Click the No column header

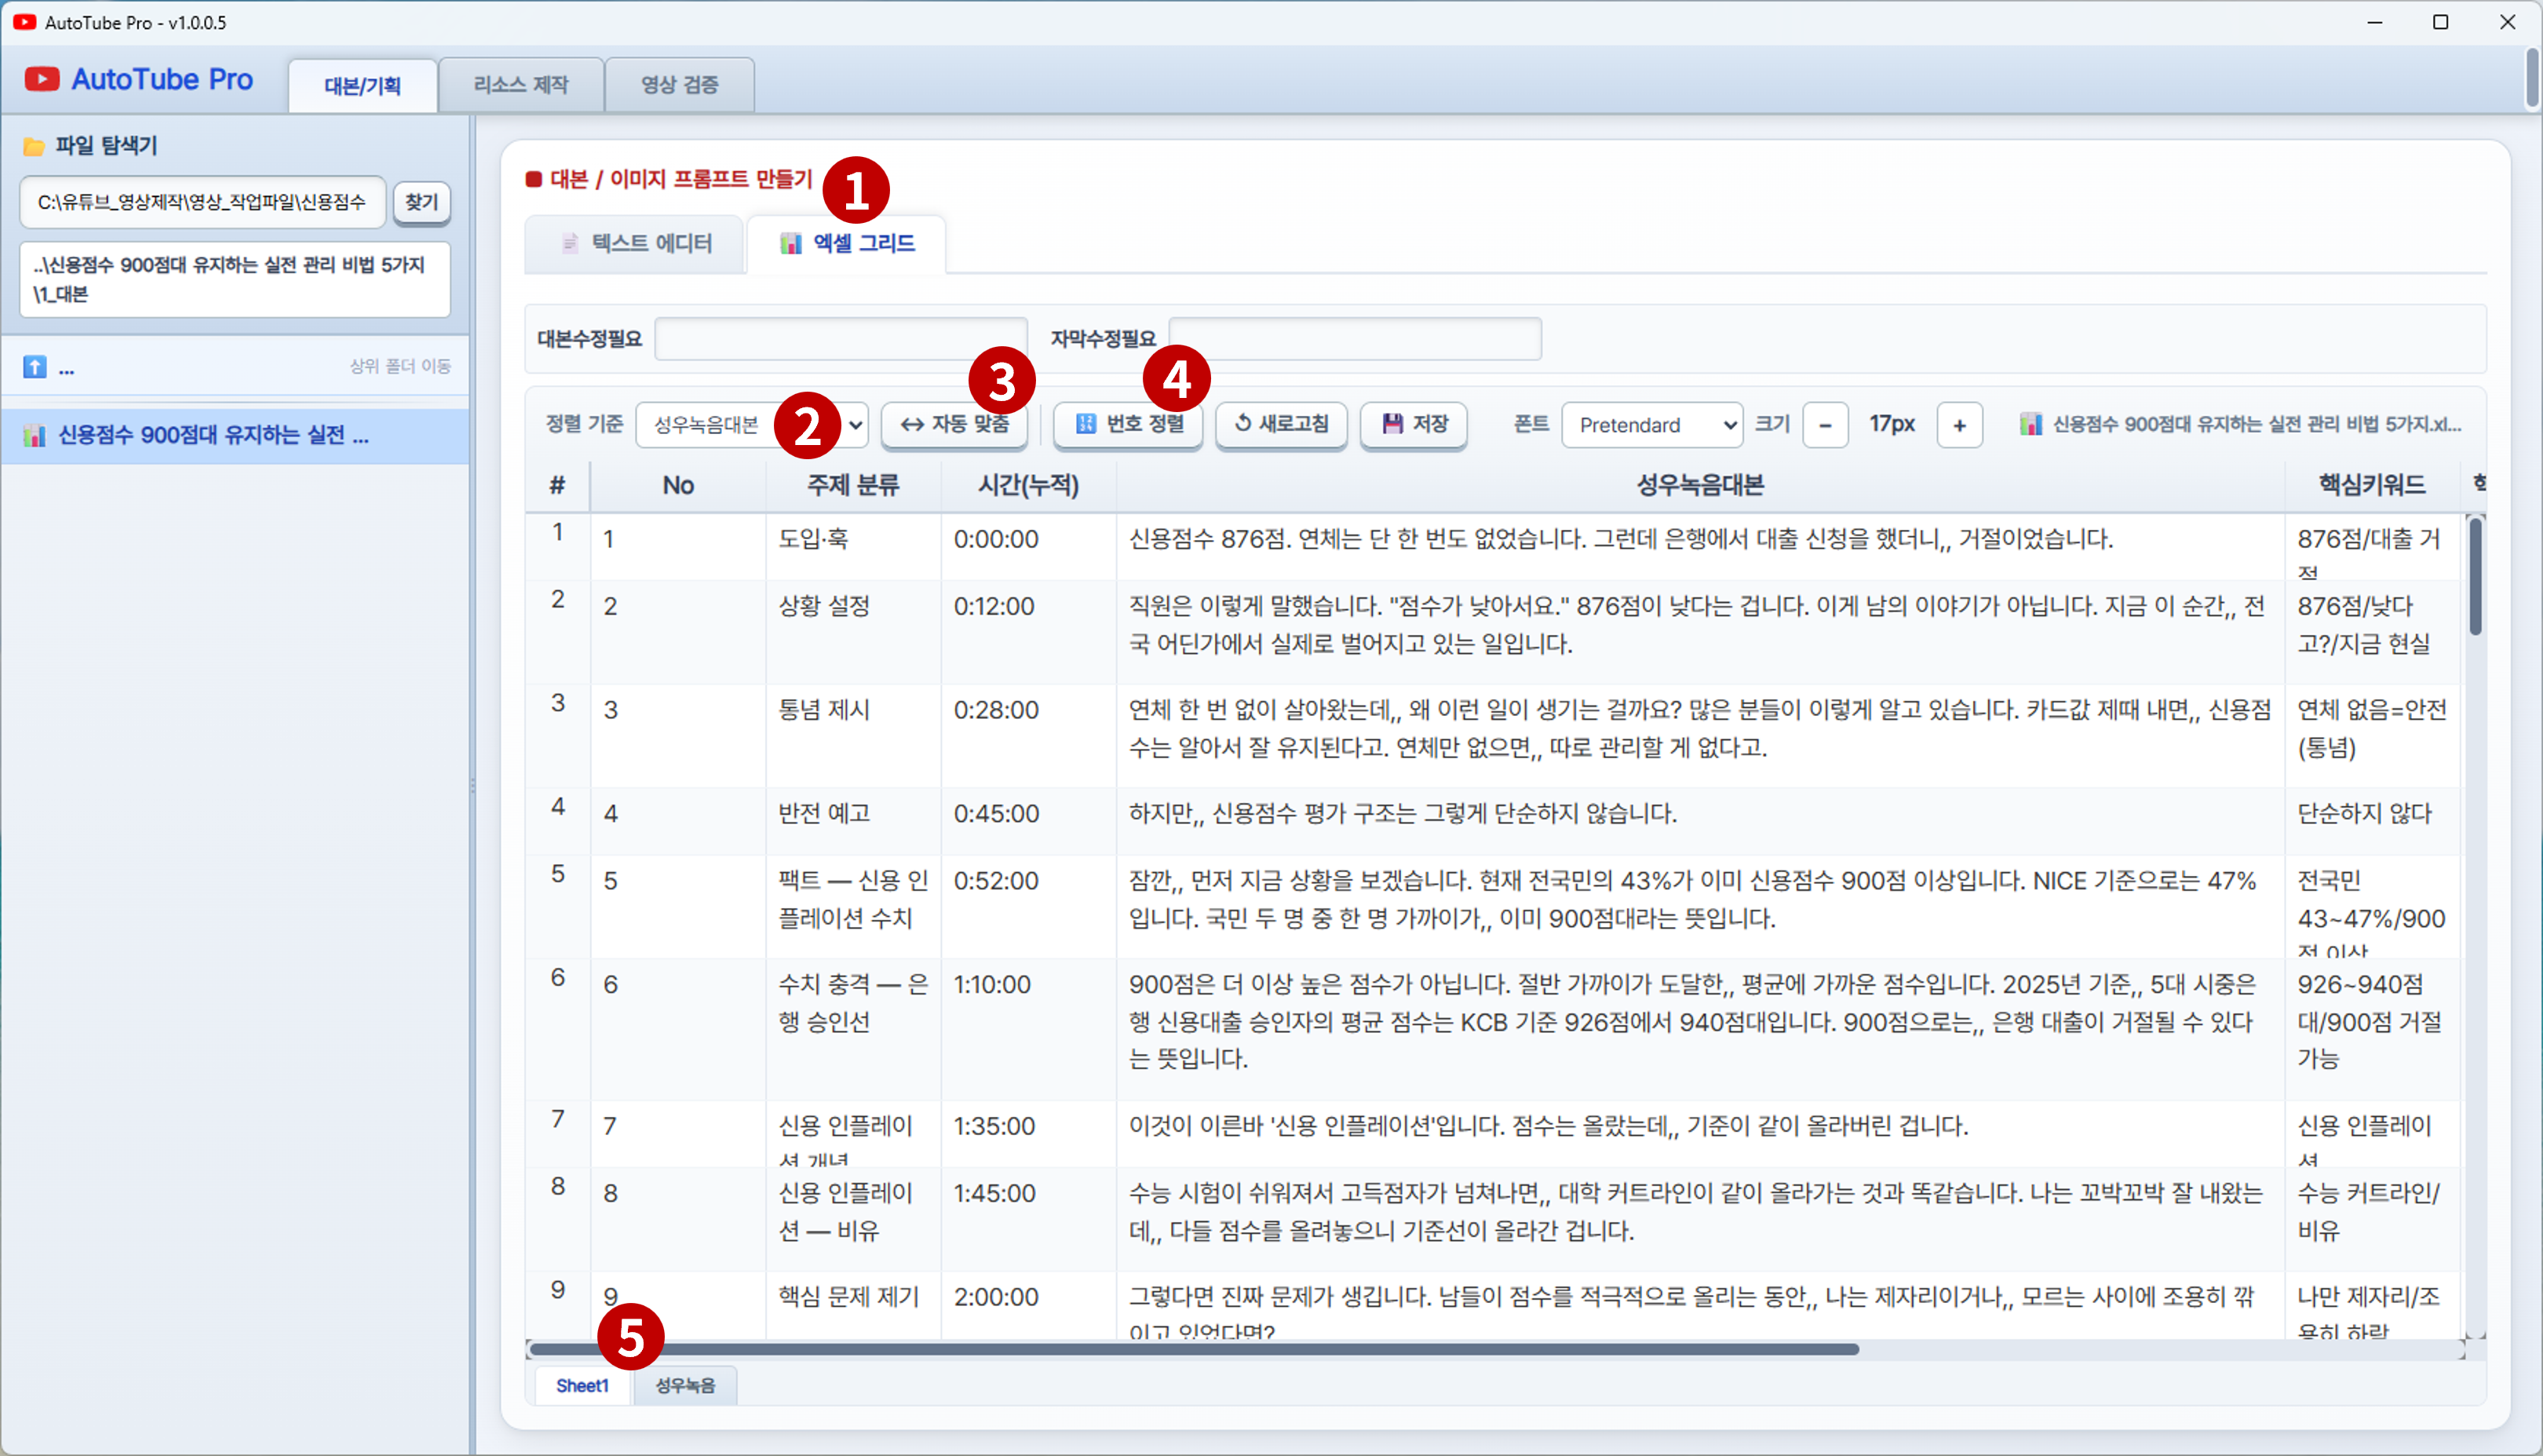click(678, 486)
